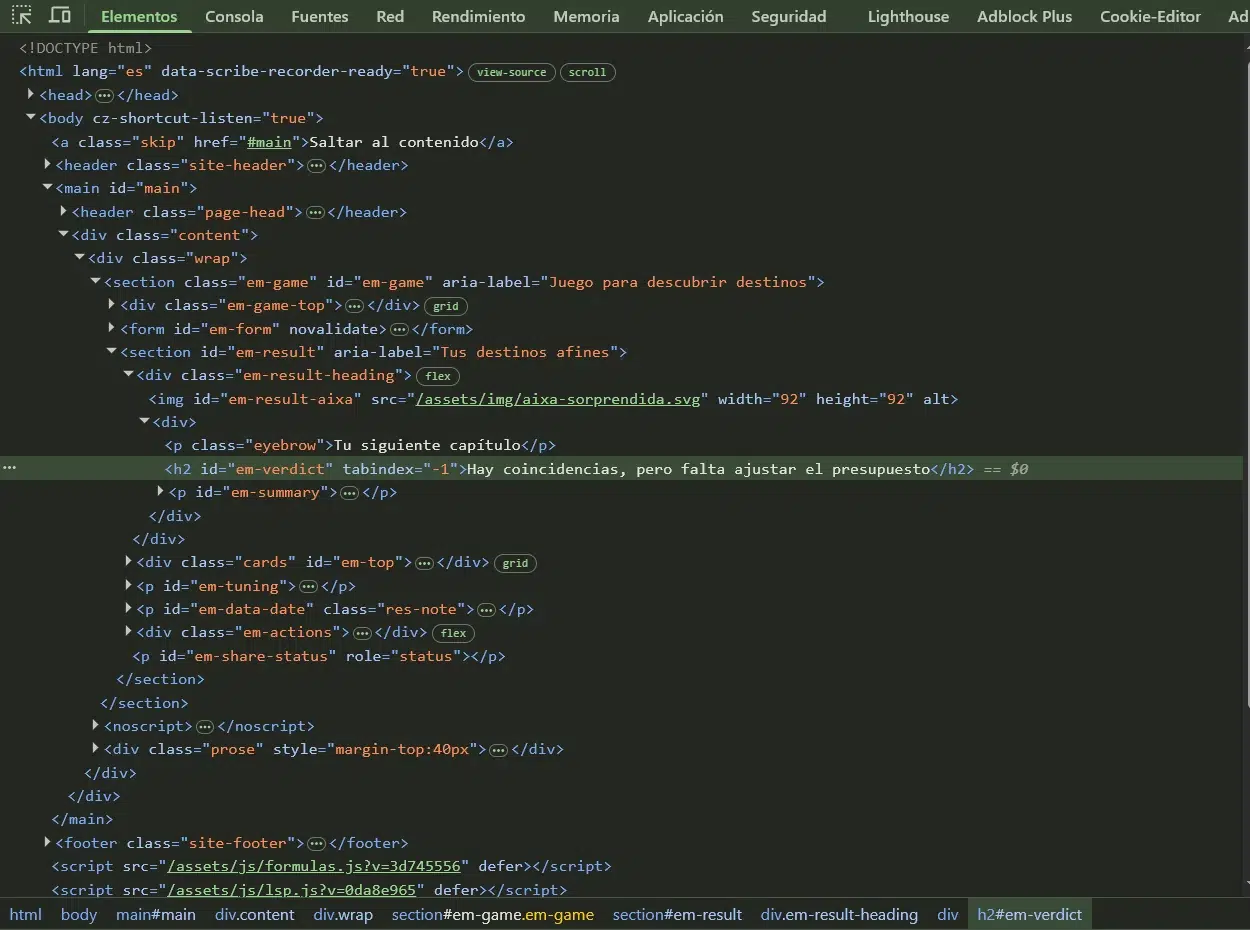
Task: Open the Elementos tab
Action: click(x=139, y=16)
